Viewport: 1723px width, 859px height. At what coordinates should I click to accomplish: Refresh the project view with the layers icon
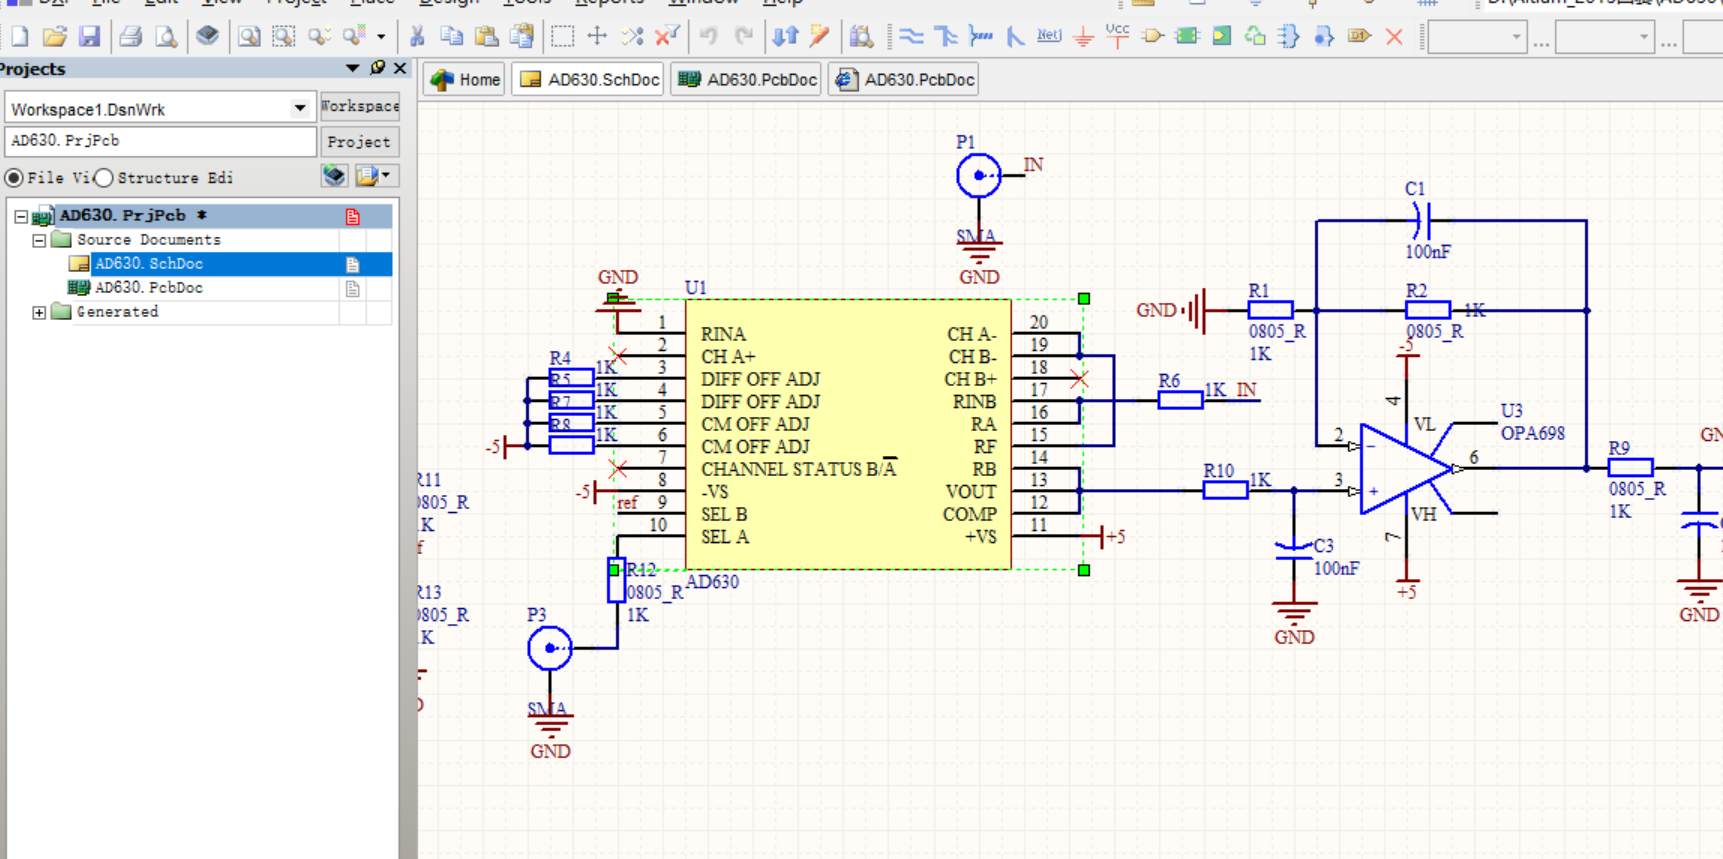click(334, 176)
